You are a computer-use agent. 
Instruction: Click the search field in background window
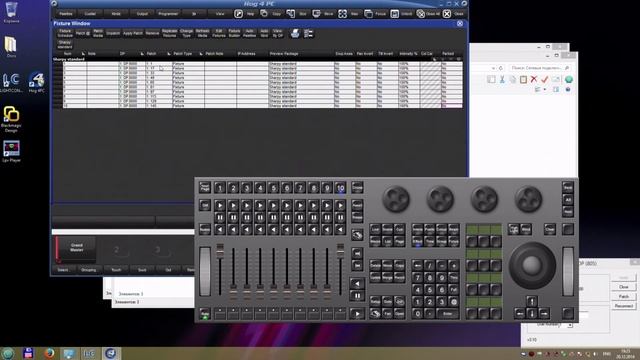[x=540, y=68]
